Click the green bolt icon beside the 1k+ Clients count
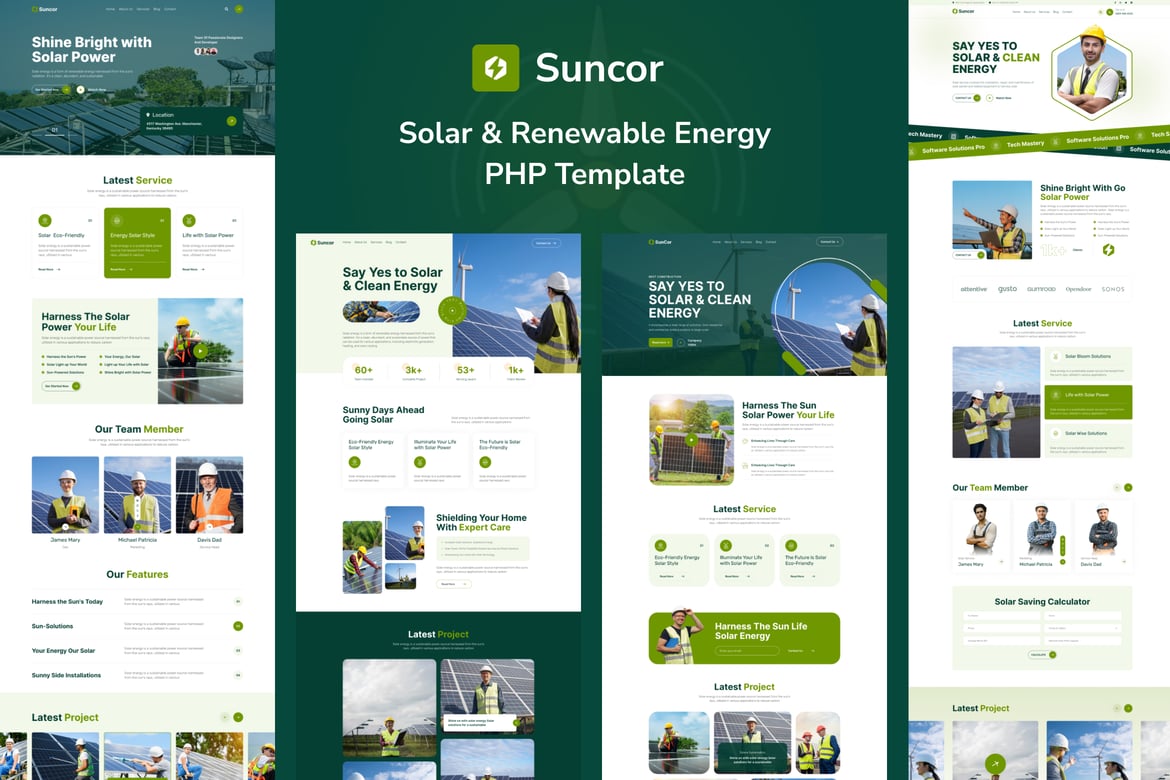Image resolution: width=1170 pixels, height=780 pixels. (1108, 250)
